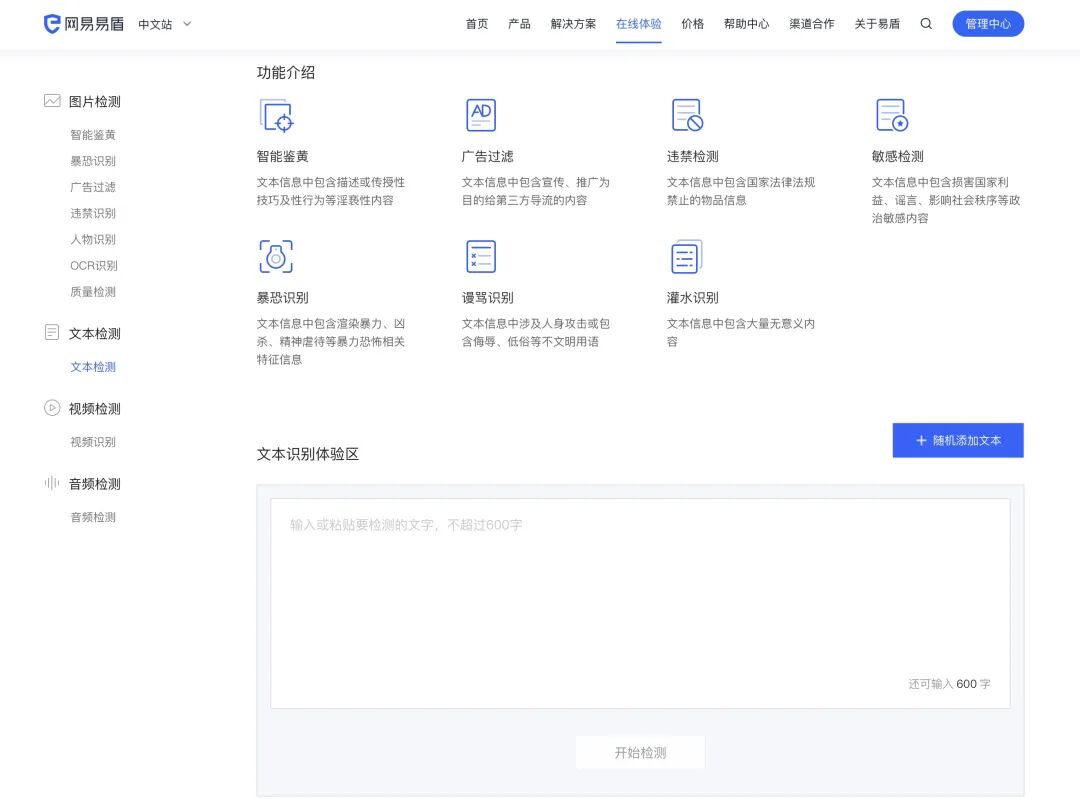Click the 暴恐识别 bomb icon
Image resolution: width=1080 pixels, height=799 pixels.
tap(277, 256)
